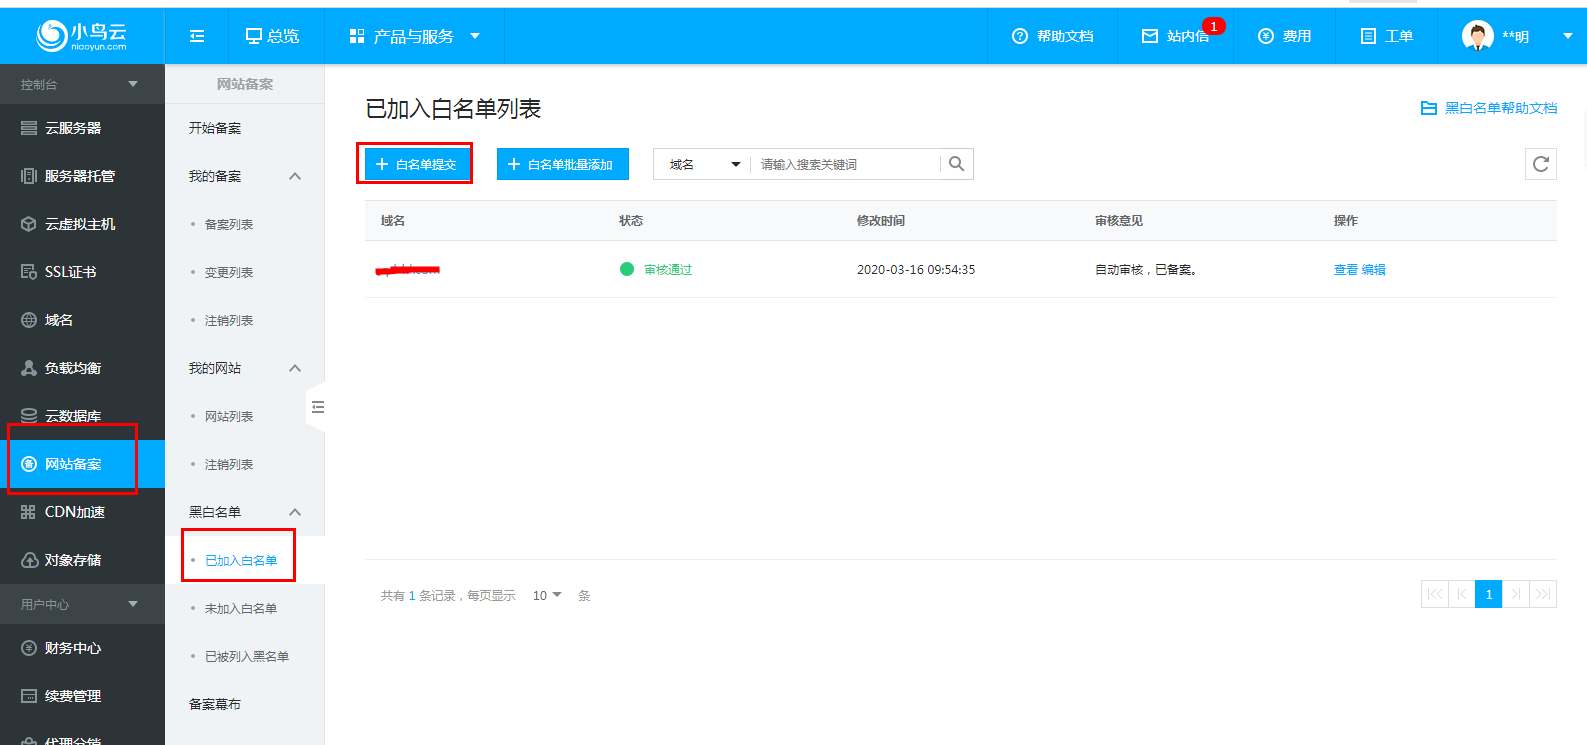1587x745 pixels.
Task: Open CDN加速 in sidebar
Action: (x=82, y=512)
